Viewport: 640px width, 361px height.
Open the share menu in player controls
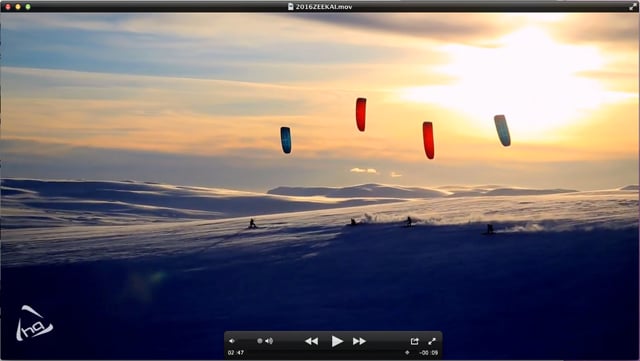(x=414, y=341)
